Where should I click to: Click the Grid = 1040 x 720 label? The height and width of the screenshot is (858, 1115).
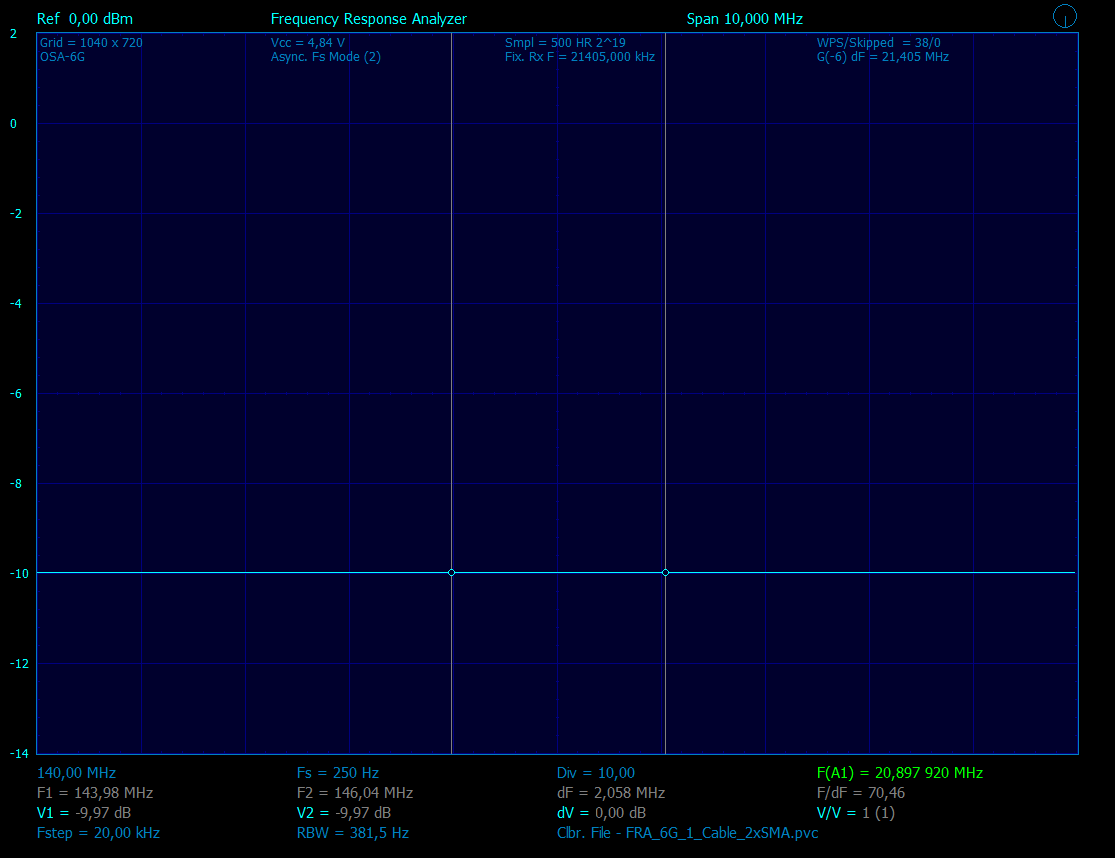click(x=90, y=43)
